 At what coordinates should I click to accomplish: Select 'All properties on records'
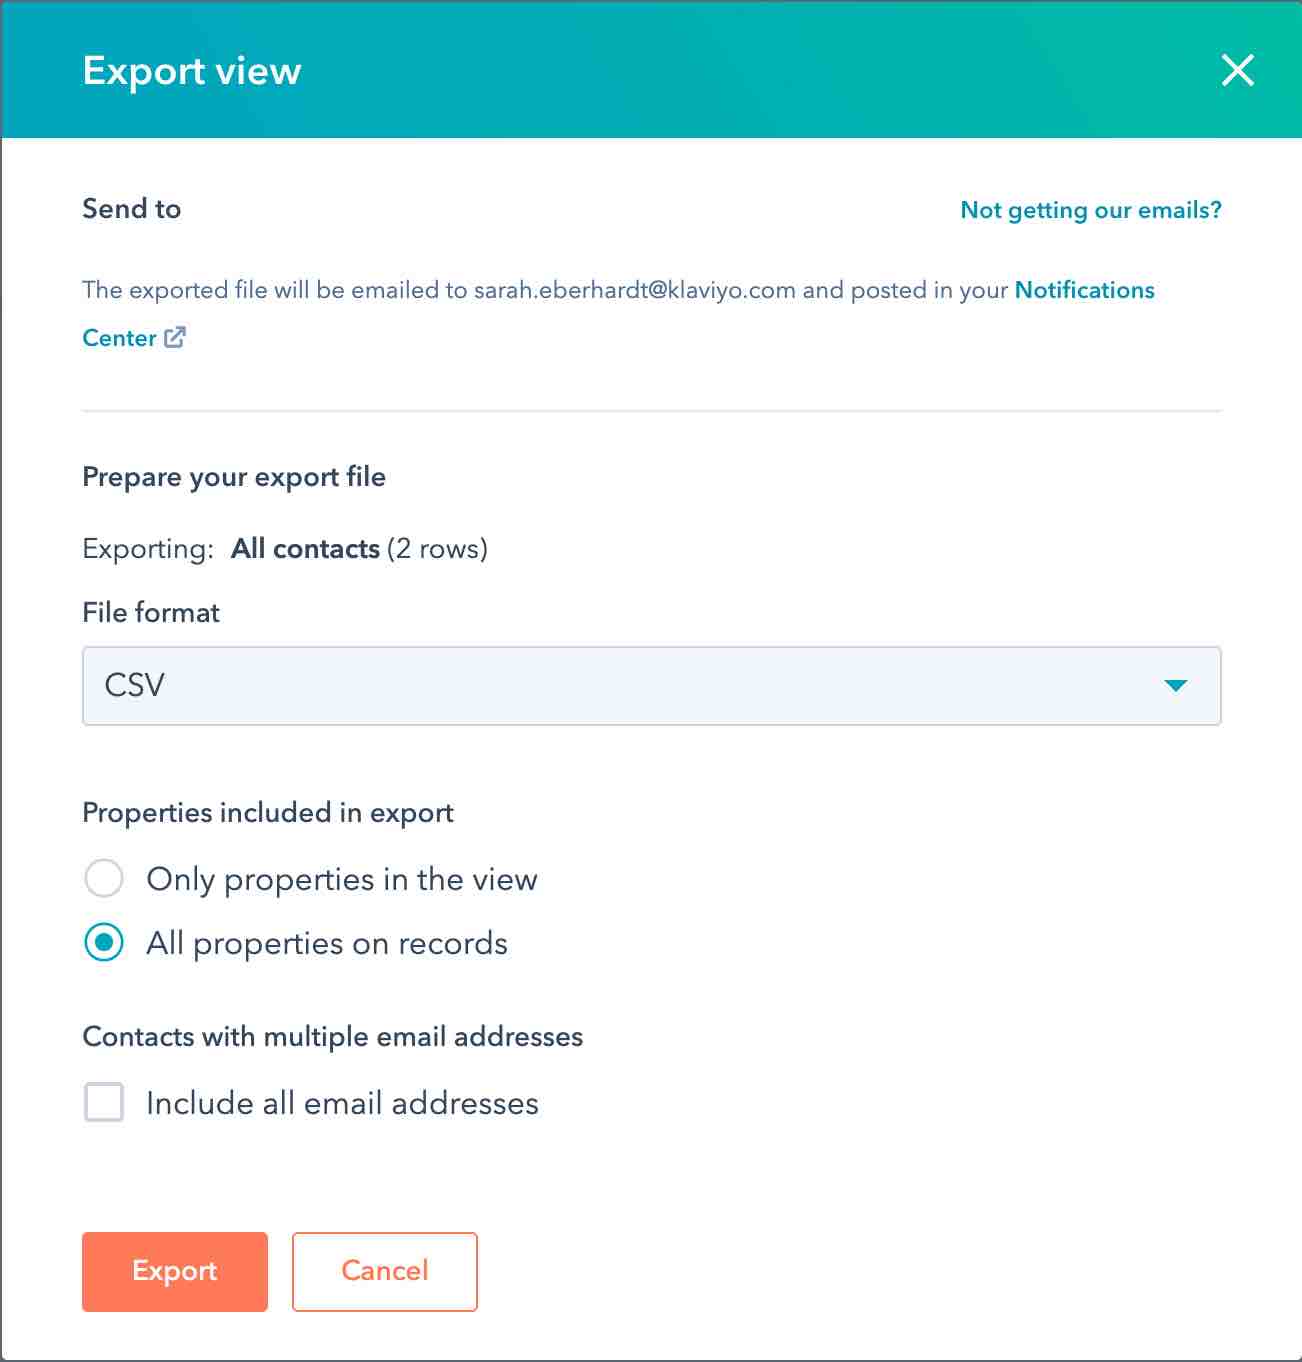pos(103,943)
